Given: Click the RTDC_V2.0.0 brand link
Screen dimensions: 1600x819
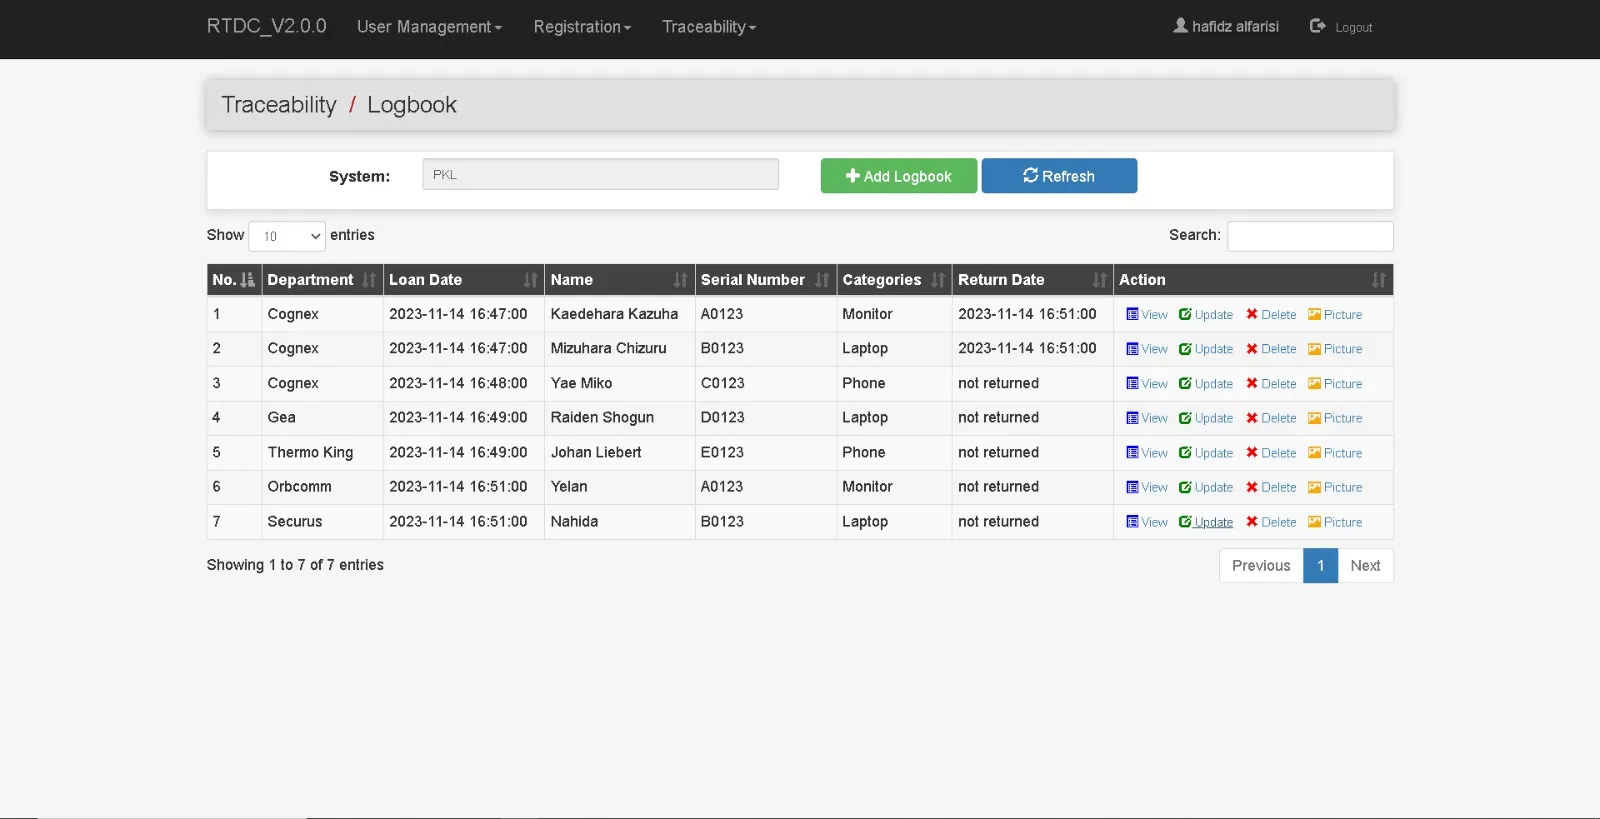Looking at the screenshot, I should [266, 26].
